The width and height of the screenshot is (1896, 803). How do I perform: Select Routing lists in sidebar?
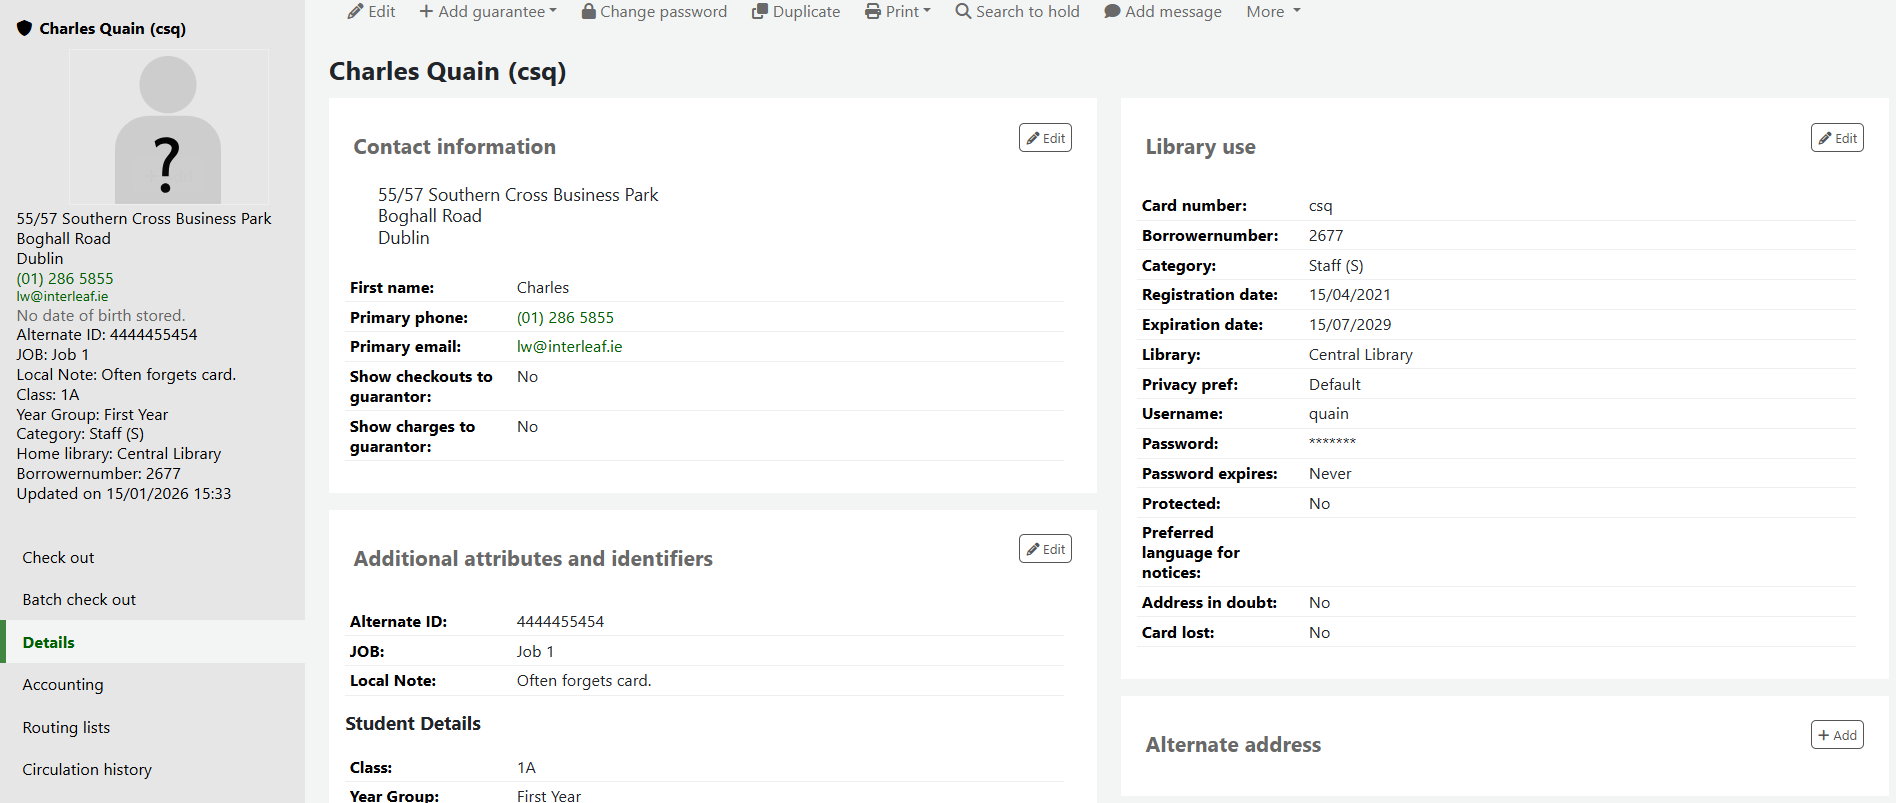coord(66,728)
